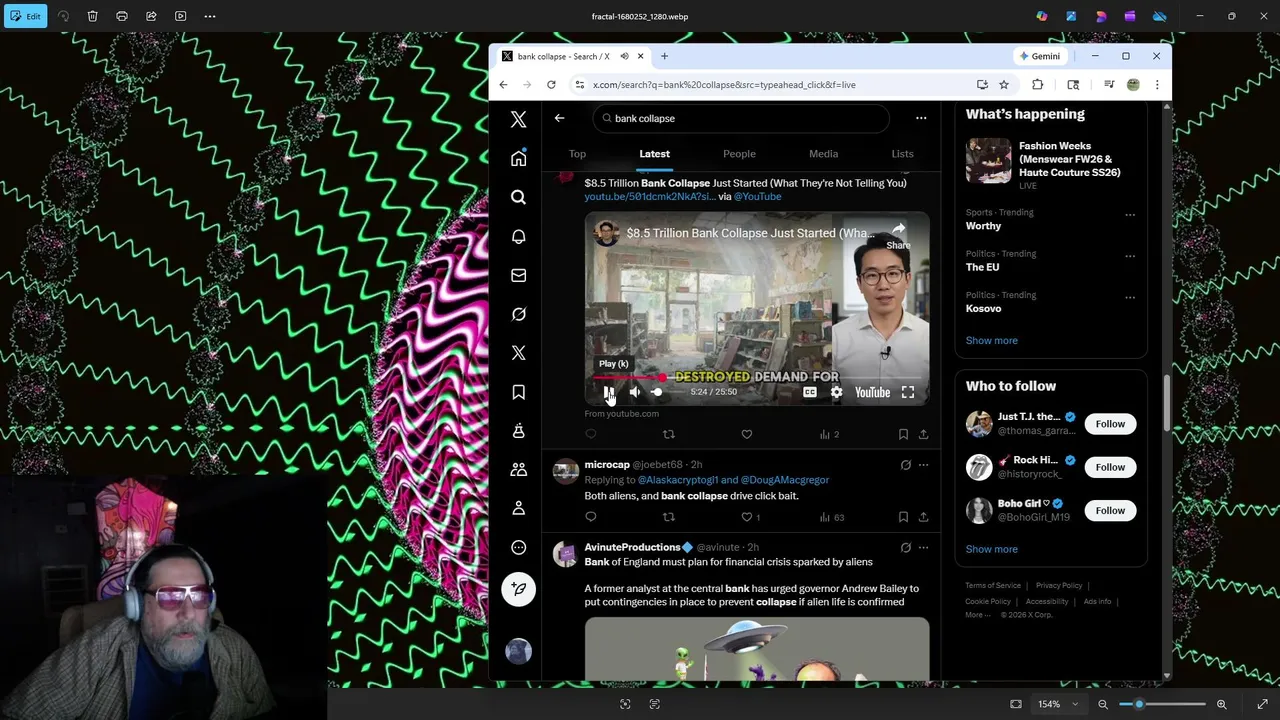Toggle closed captions on the video
The width and height of the screenshot is (1280, 720).
[810, 392]
